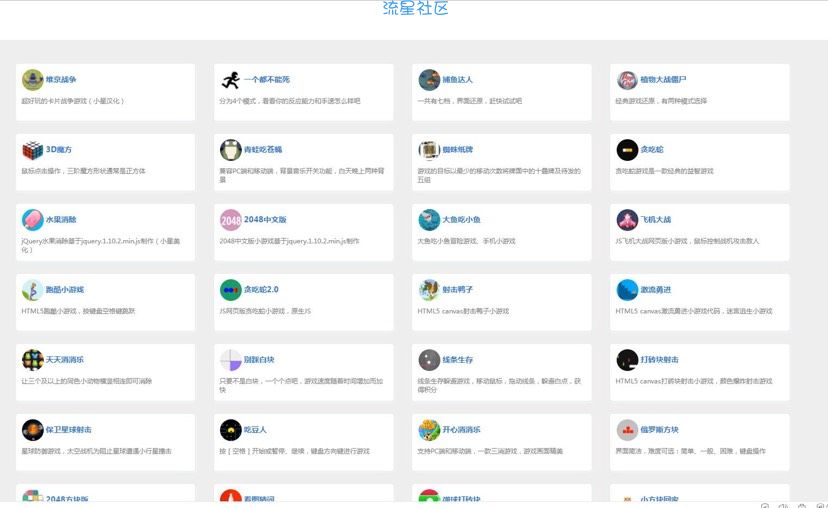Click the Rubik's cube icon for 3D魔方
Viewport: 828px width, 508px height.
pyautogui.click(x=32, y=150)
